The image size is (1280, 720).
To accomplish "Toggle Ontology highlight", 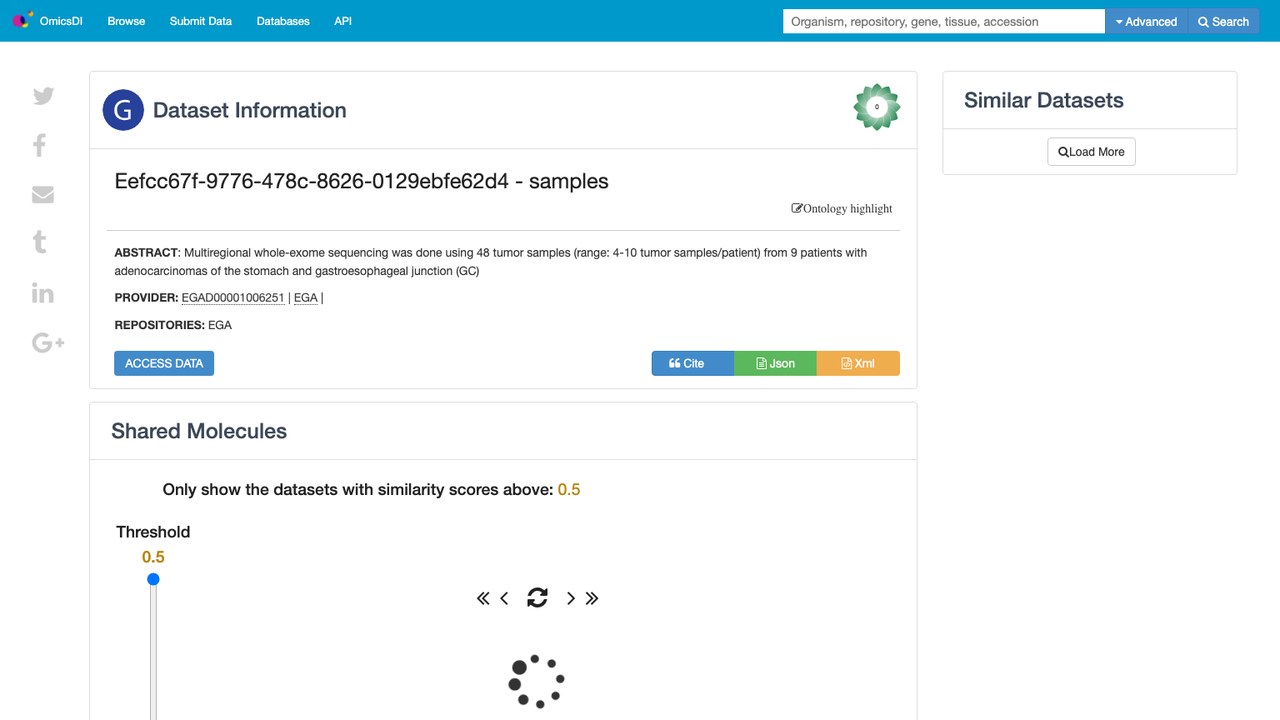I will (842, 208).
